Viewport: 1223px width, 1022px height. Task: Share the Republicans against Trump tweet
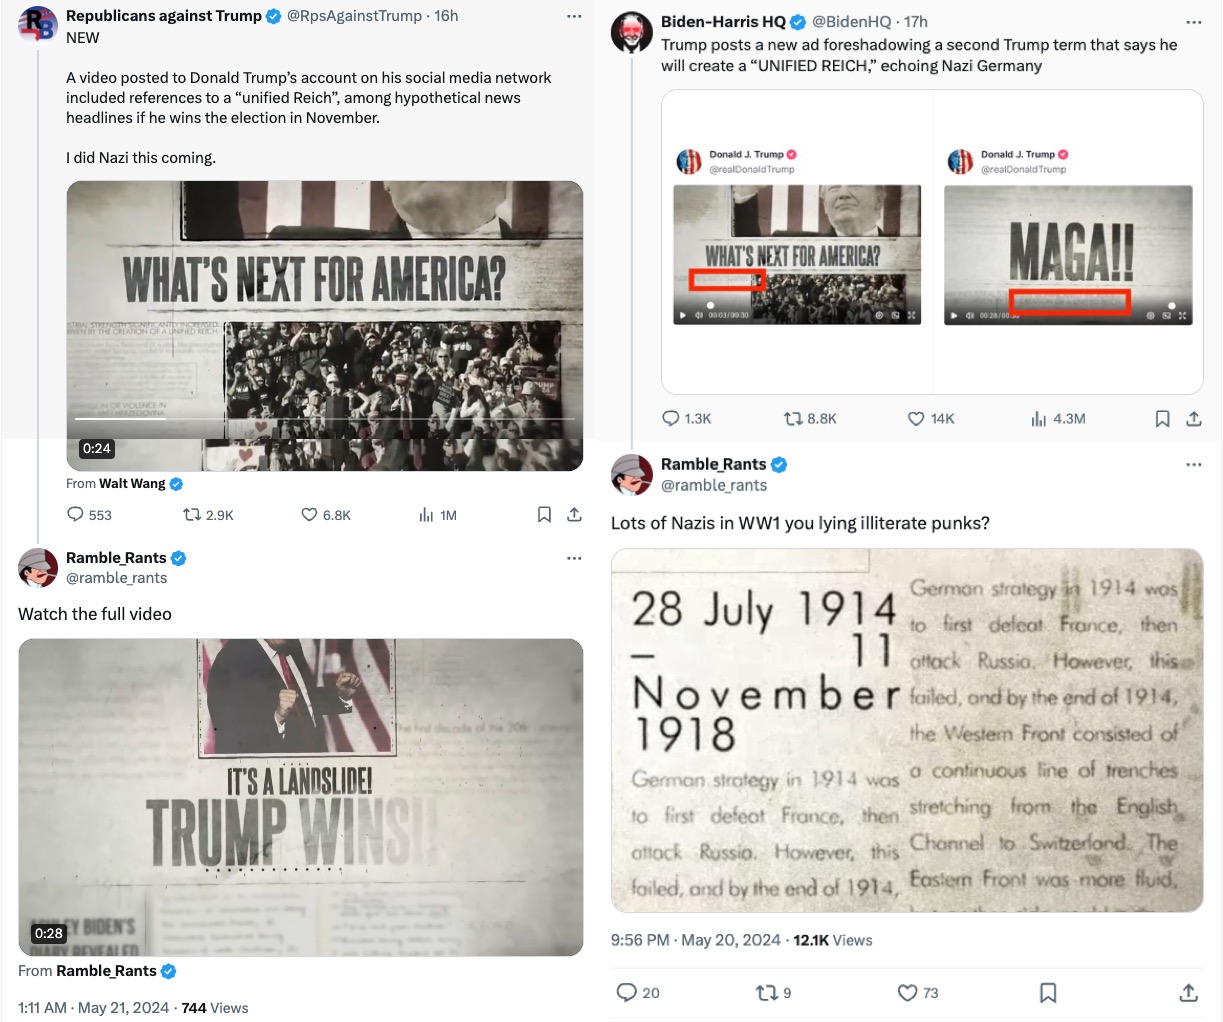click(574, 515)
